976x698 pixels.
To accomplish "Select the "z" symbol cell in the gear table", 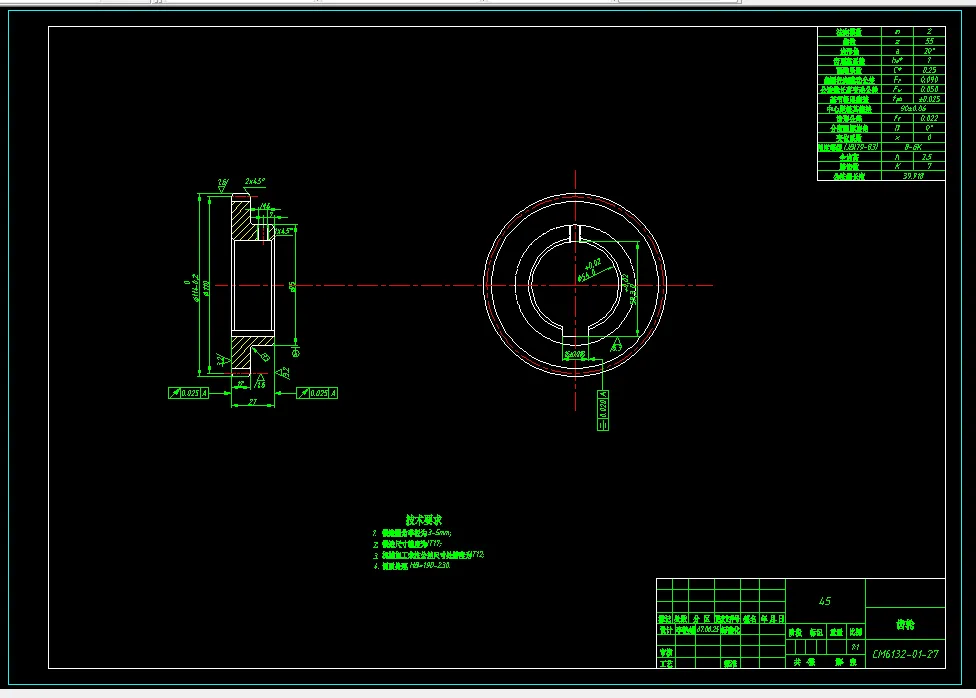I will pos(898,41).
